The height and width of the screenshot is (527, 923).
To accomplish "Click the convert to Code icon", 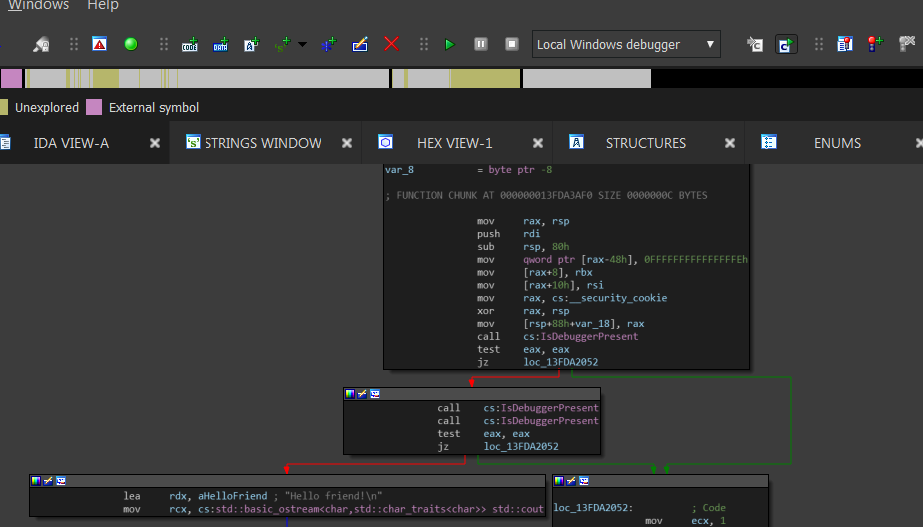I will tap(190, 44).
